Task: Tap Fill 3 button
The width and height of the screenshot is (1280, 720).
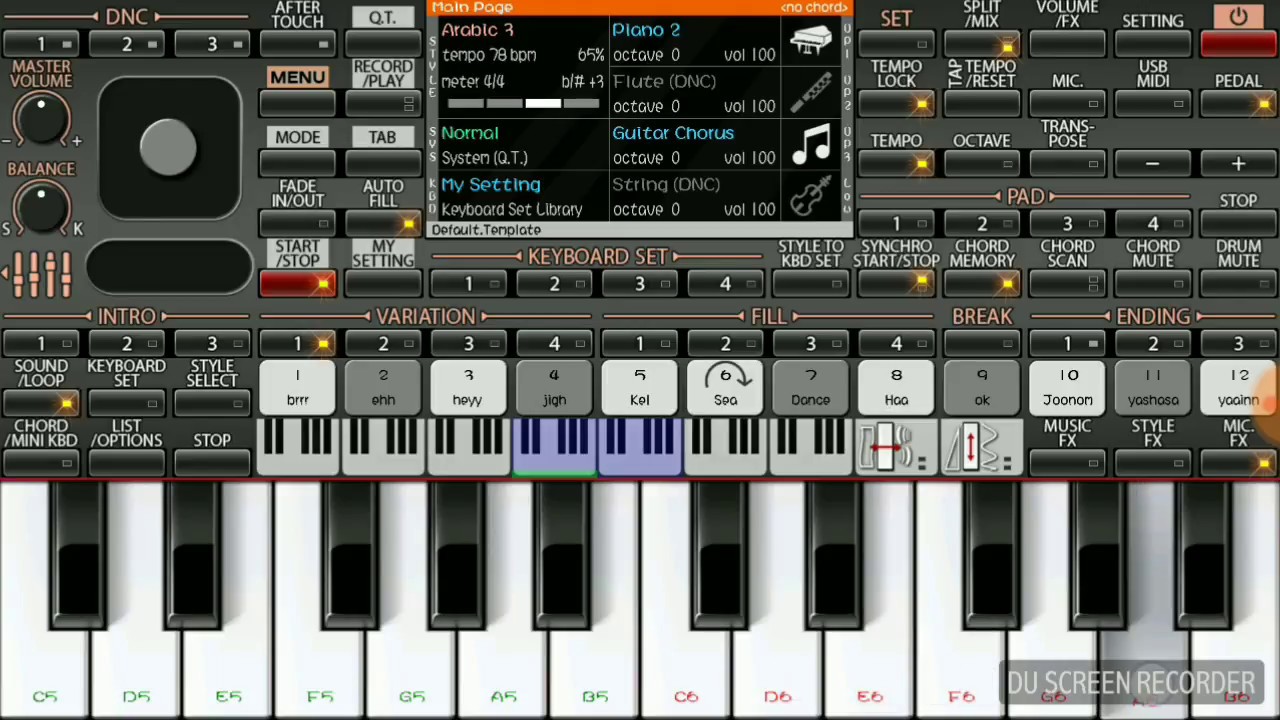Action: point(810,343)
